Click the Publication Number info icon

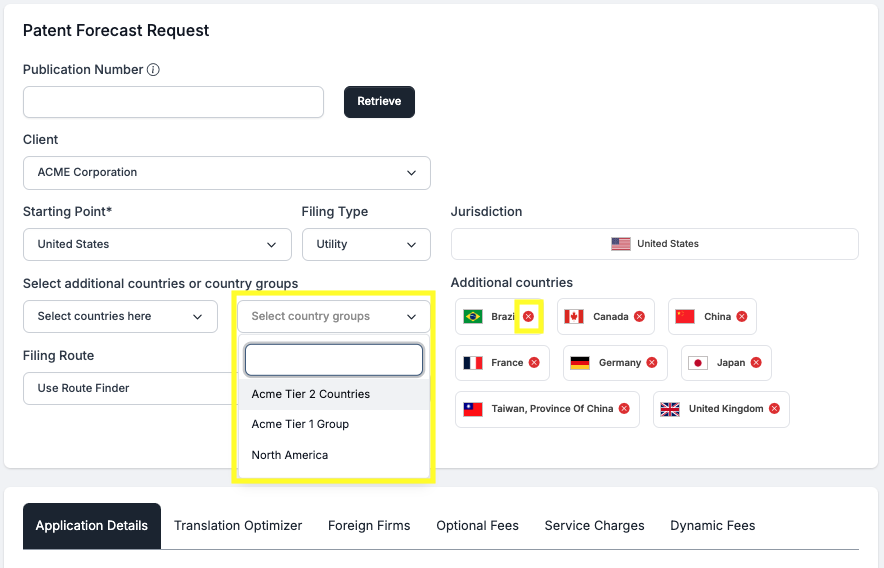153,70
